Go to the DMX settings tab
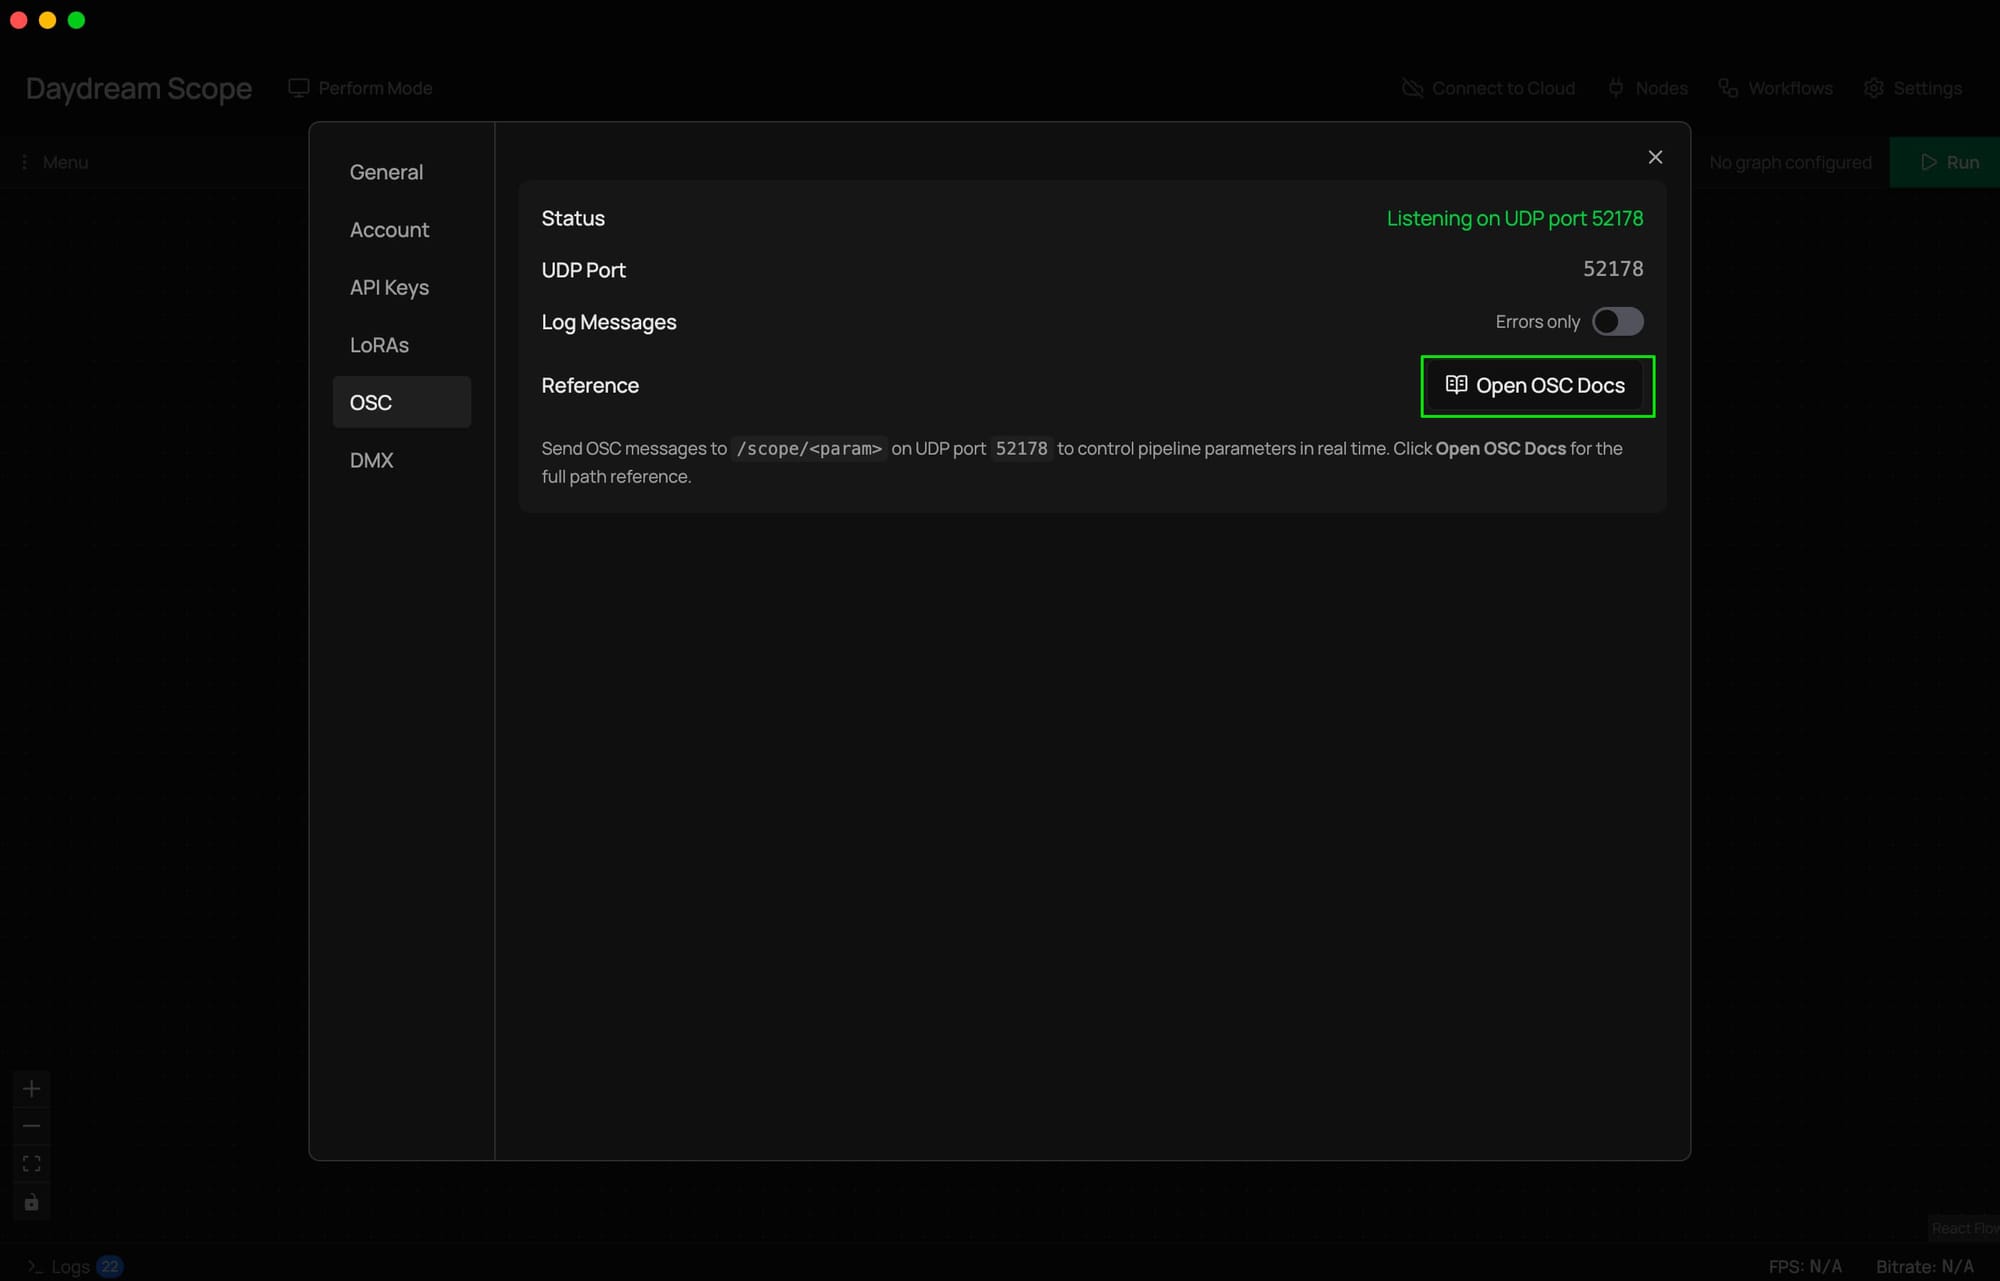2000x1281 pixels. pyautogui.click(x=371, y=460)
